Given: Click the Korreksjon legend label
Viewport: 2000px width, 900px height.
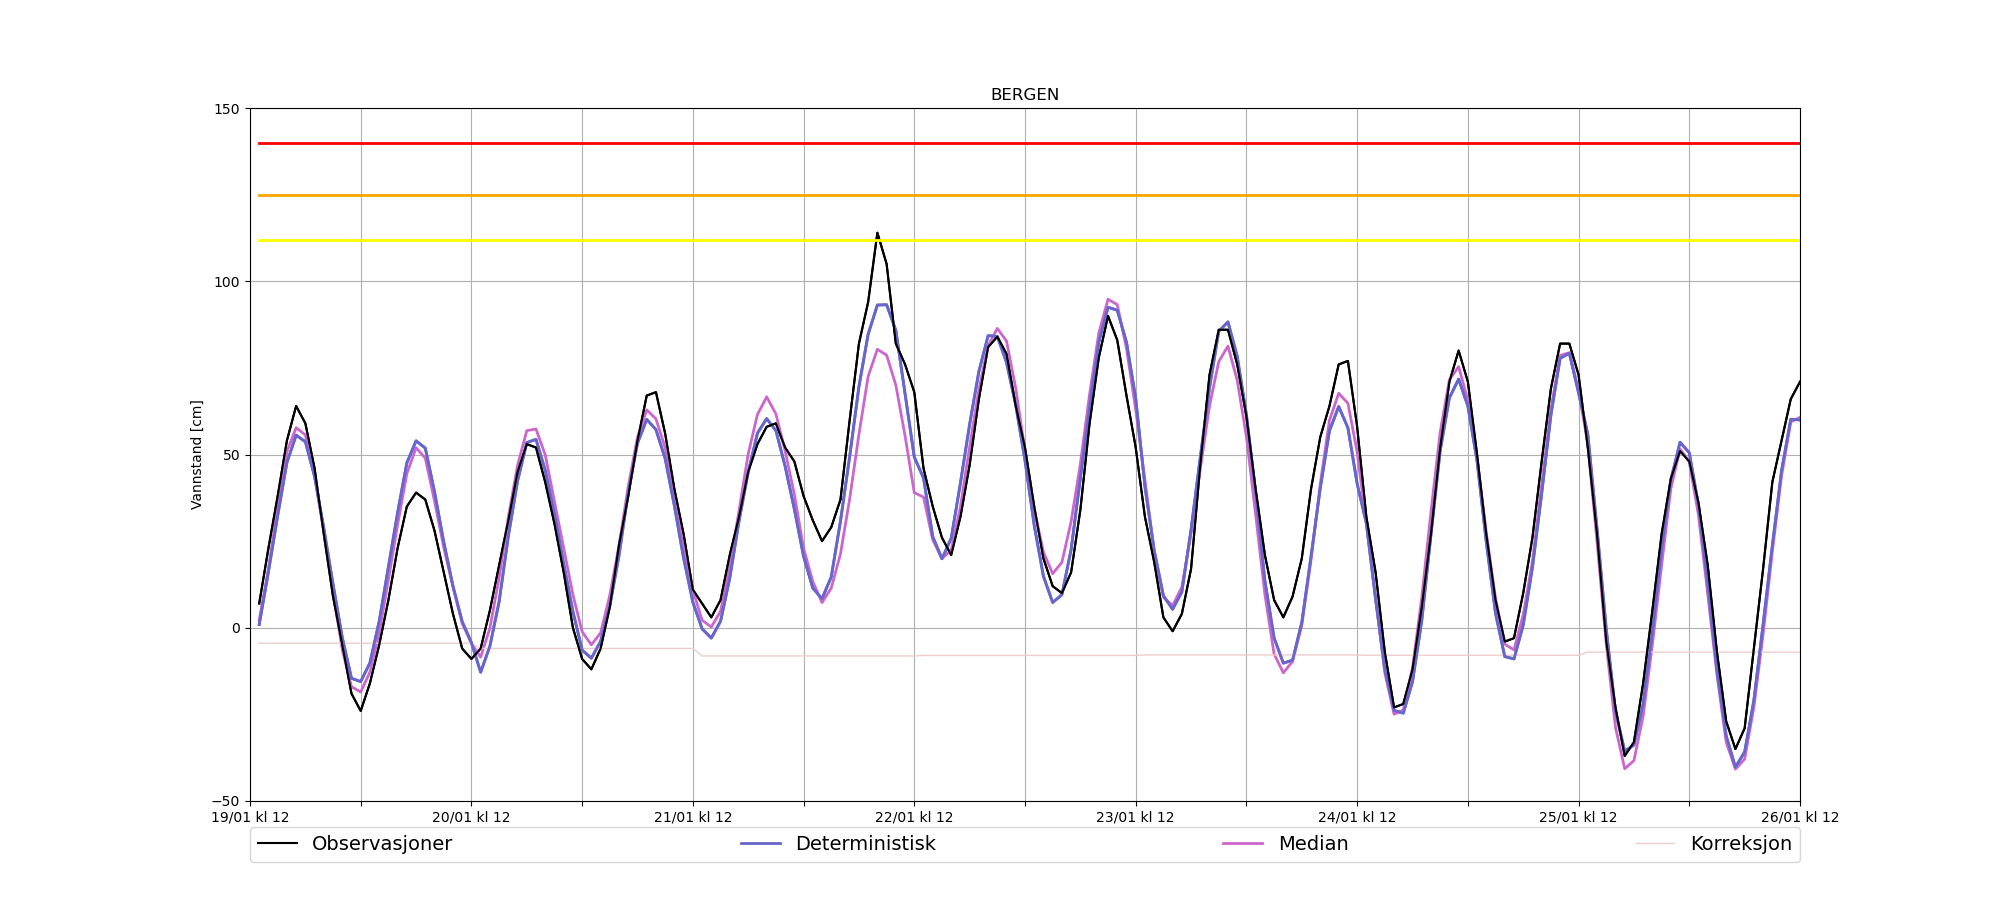Looking at the screenshot, I should (1740, 844).
